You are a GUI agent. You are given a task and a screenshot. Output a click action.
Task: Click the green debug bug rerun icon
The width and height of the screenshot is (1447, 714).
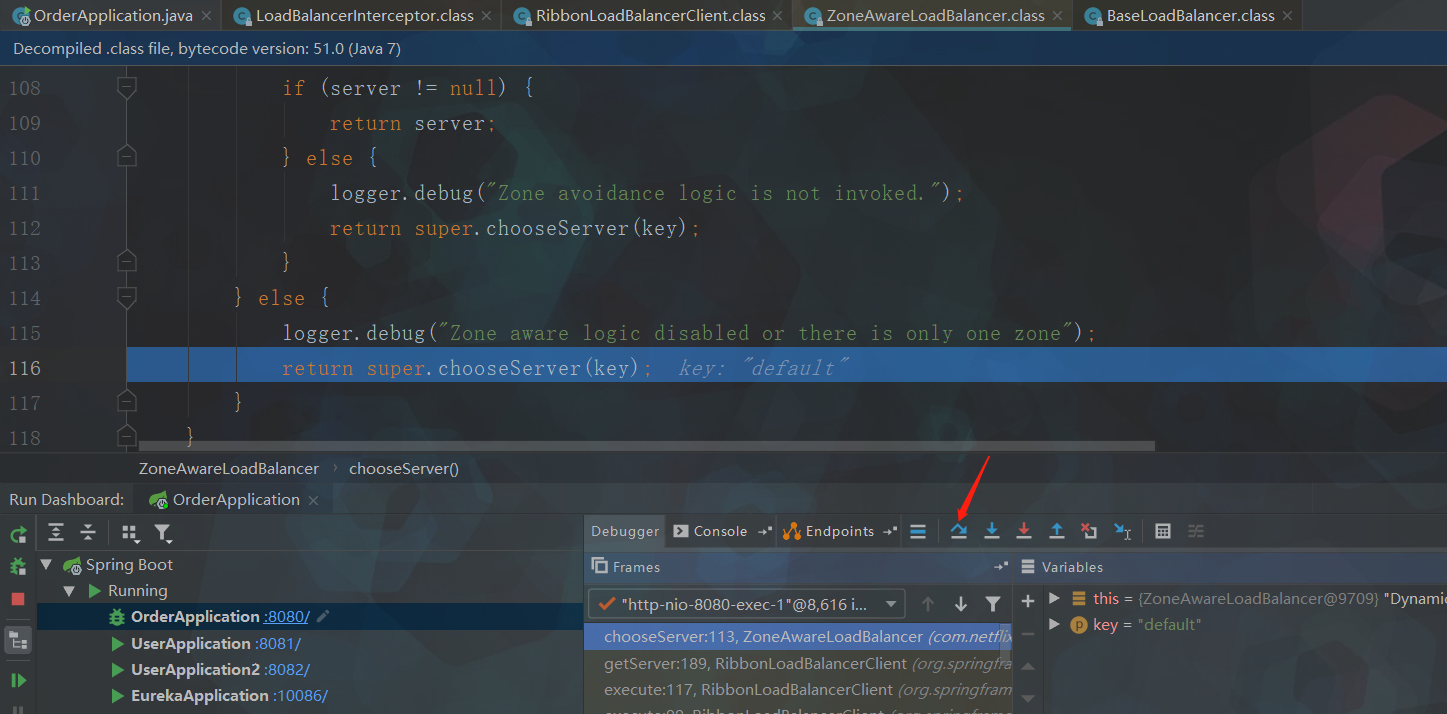tap(18, 566)
